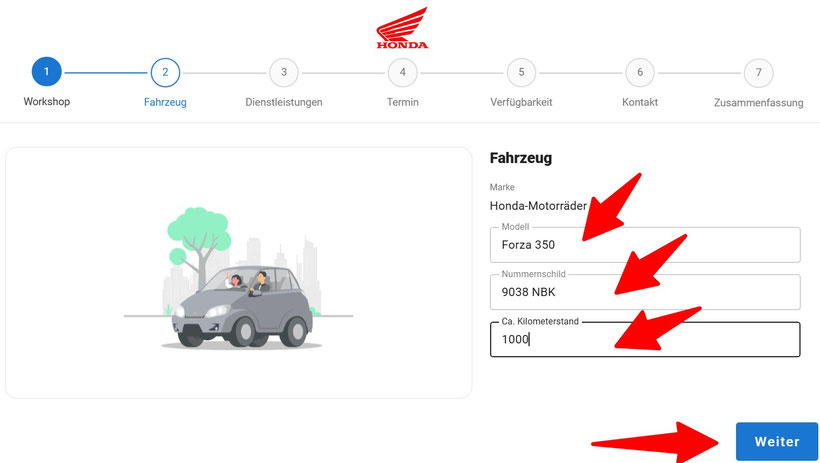
Task: Click the Honda-Motorräder brand value
Action: [538, 206]
